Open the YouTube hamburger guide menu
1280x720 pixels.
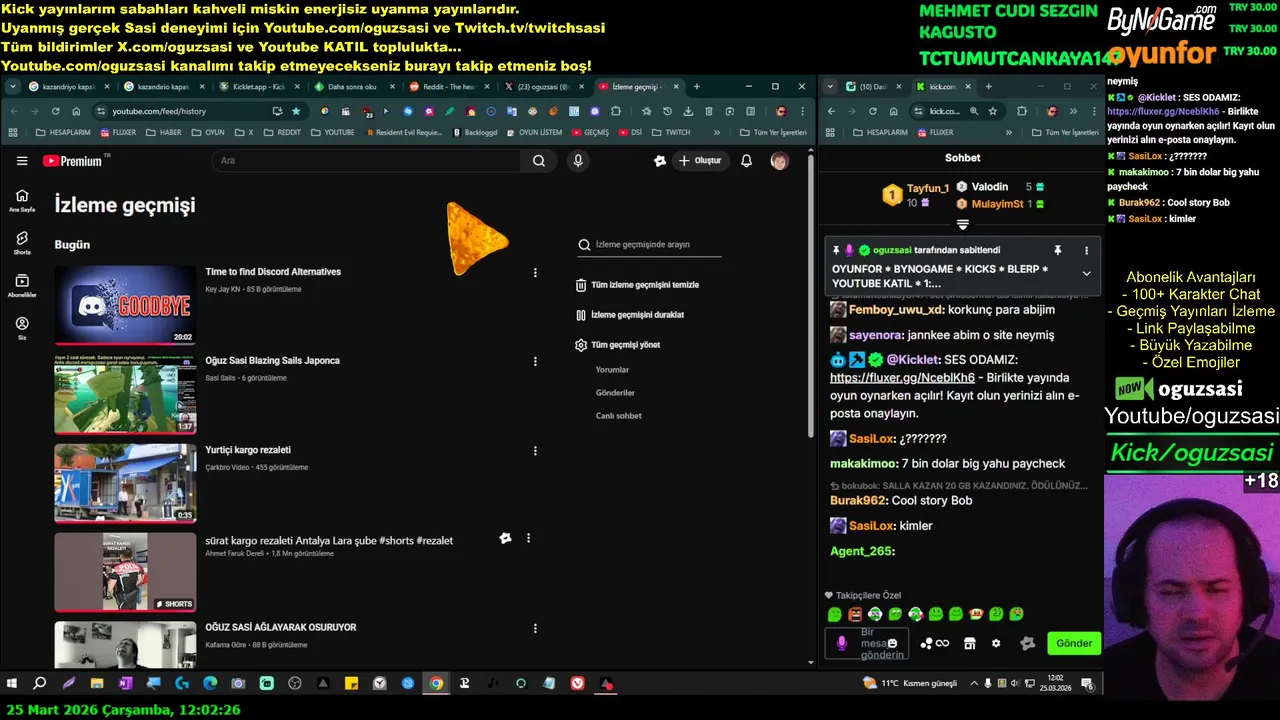pyautogui.click(x=22, y=161)
